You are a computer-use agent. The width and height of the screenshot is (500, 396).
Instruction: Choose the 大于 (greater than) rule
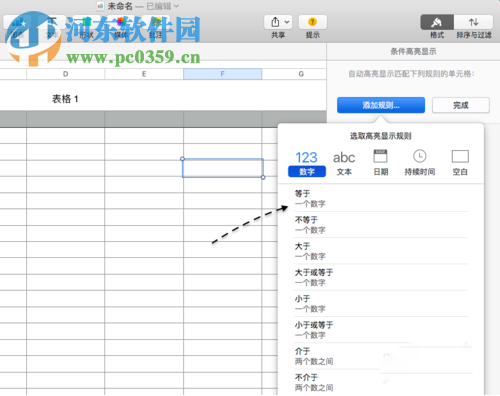pos(381,251)
